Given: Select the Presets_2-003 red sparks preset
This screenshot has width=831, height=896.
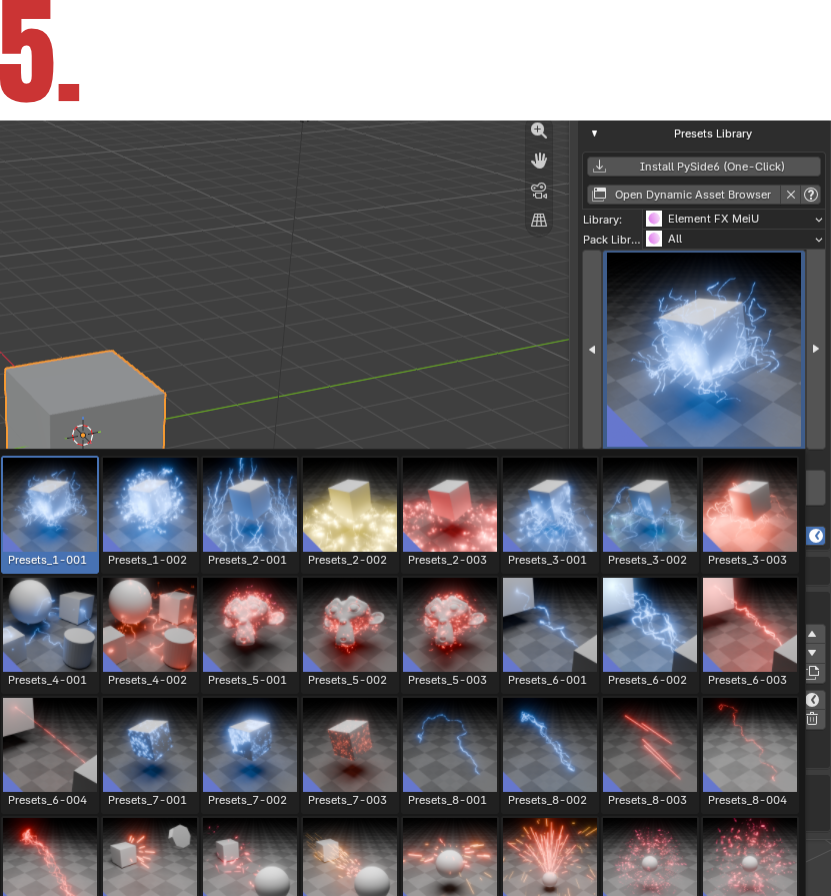Looking at the screenshot, I should (450, 514).
